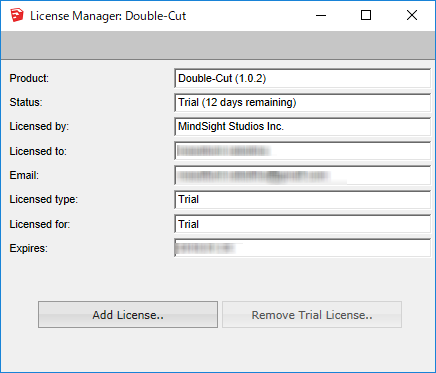Viewport: 436px width, 373px height.
Task: Click the Remove Trial License.. button
Action: [x=312, y=315]
